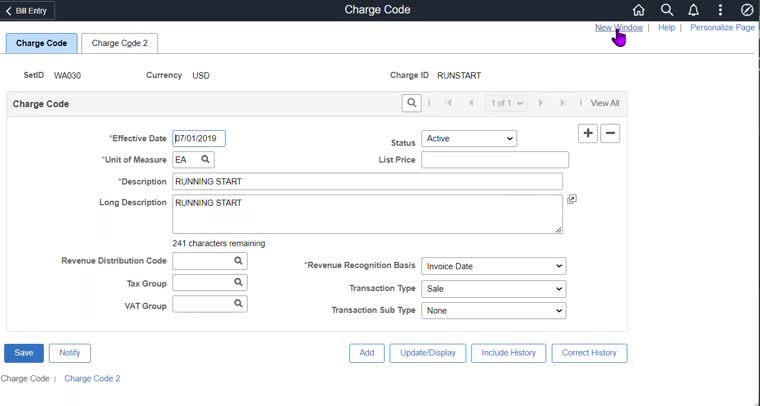Expand Long Description in popup window

(x=572, y=200)
